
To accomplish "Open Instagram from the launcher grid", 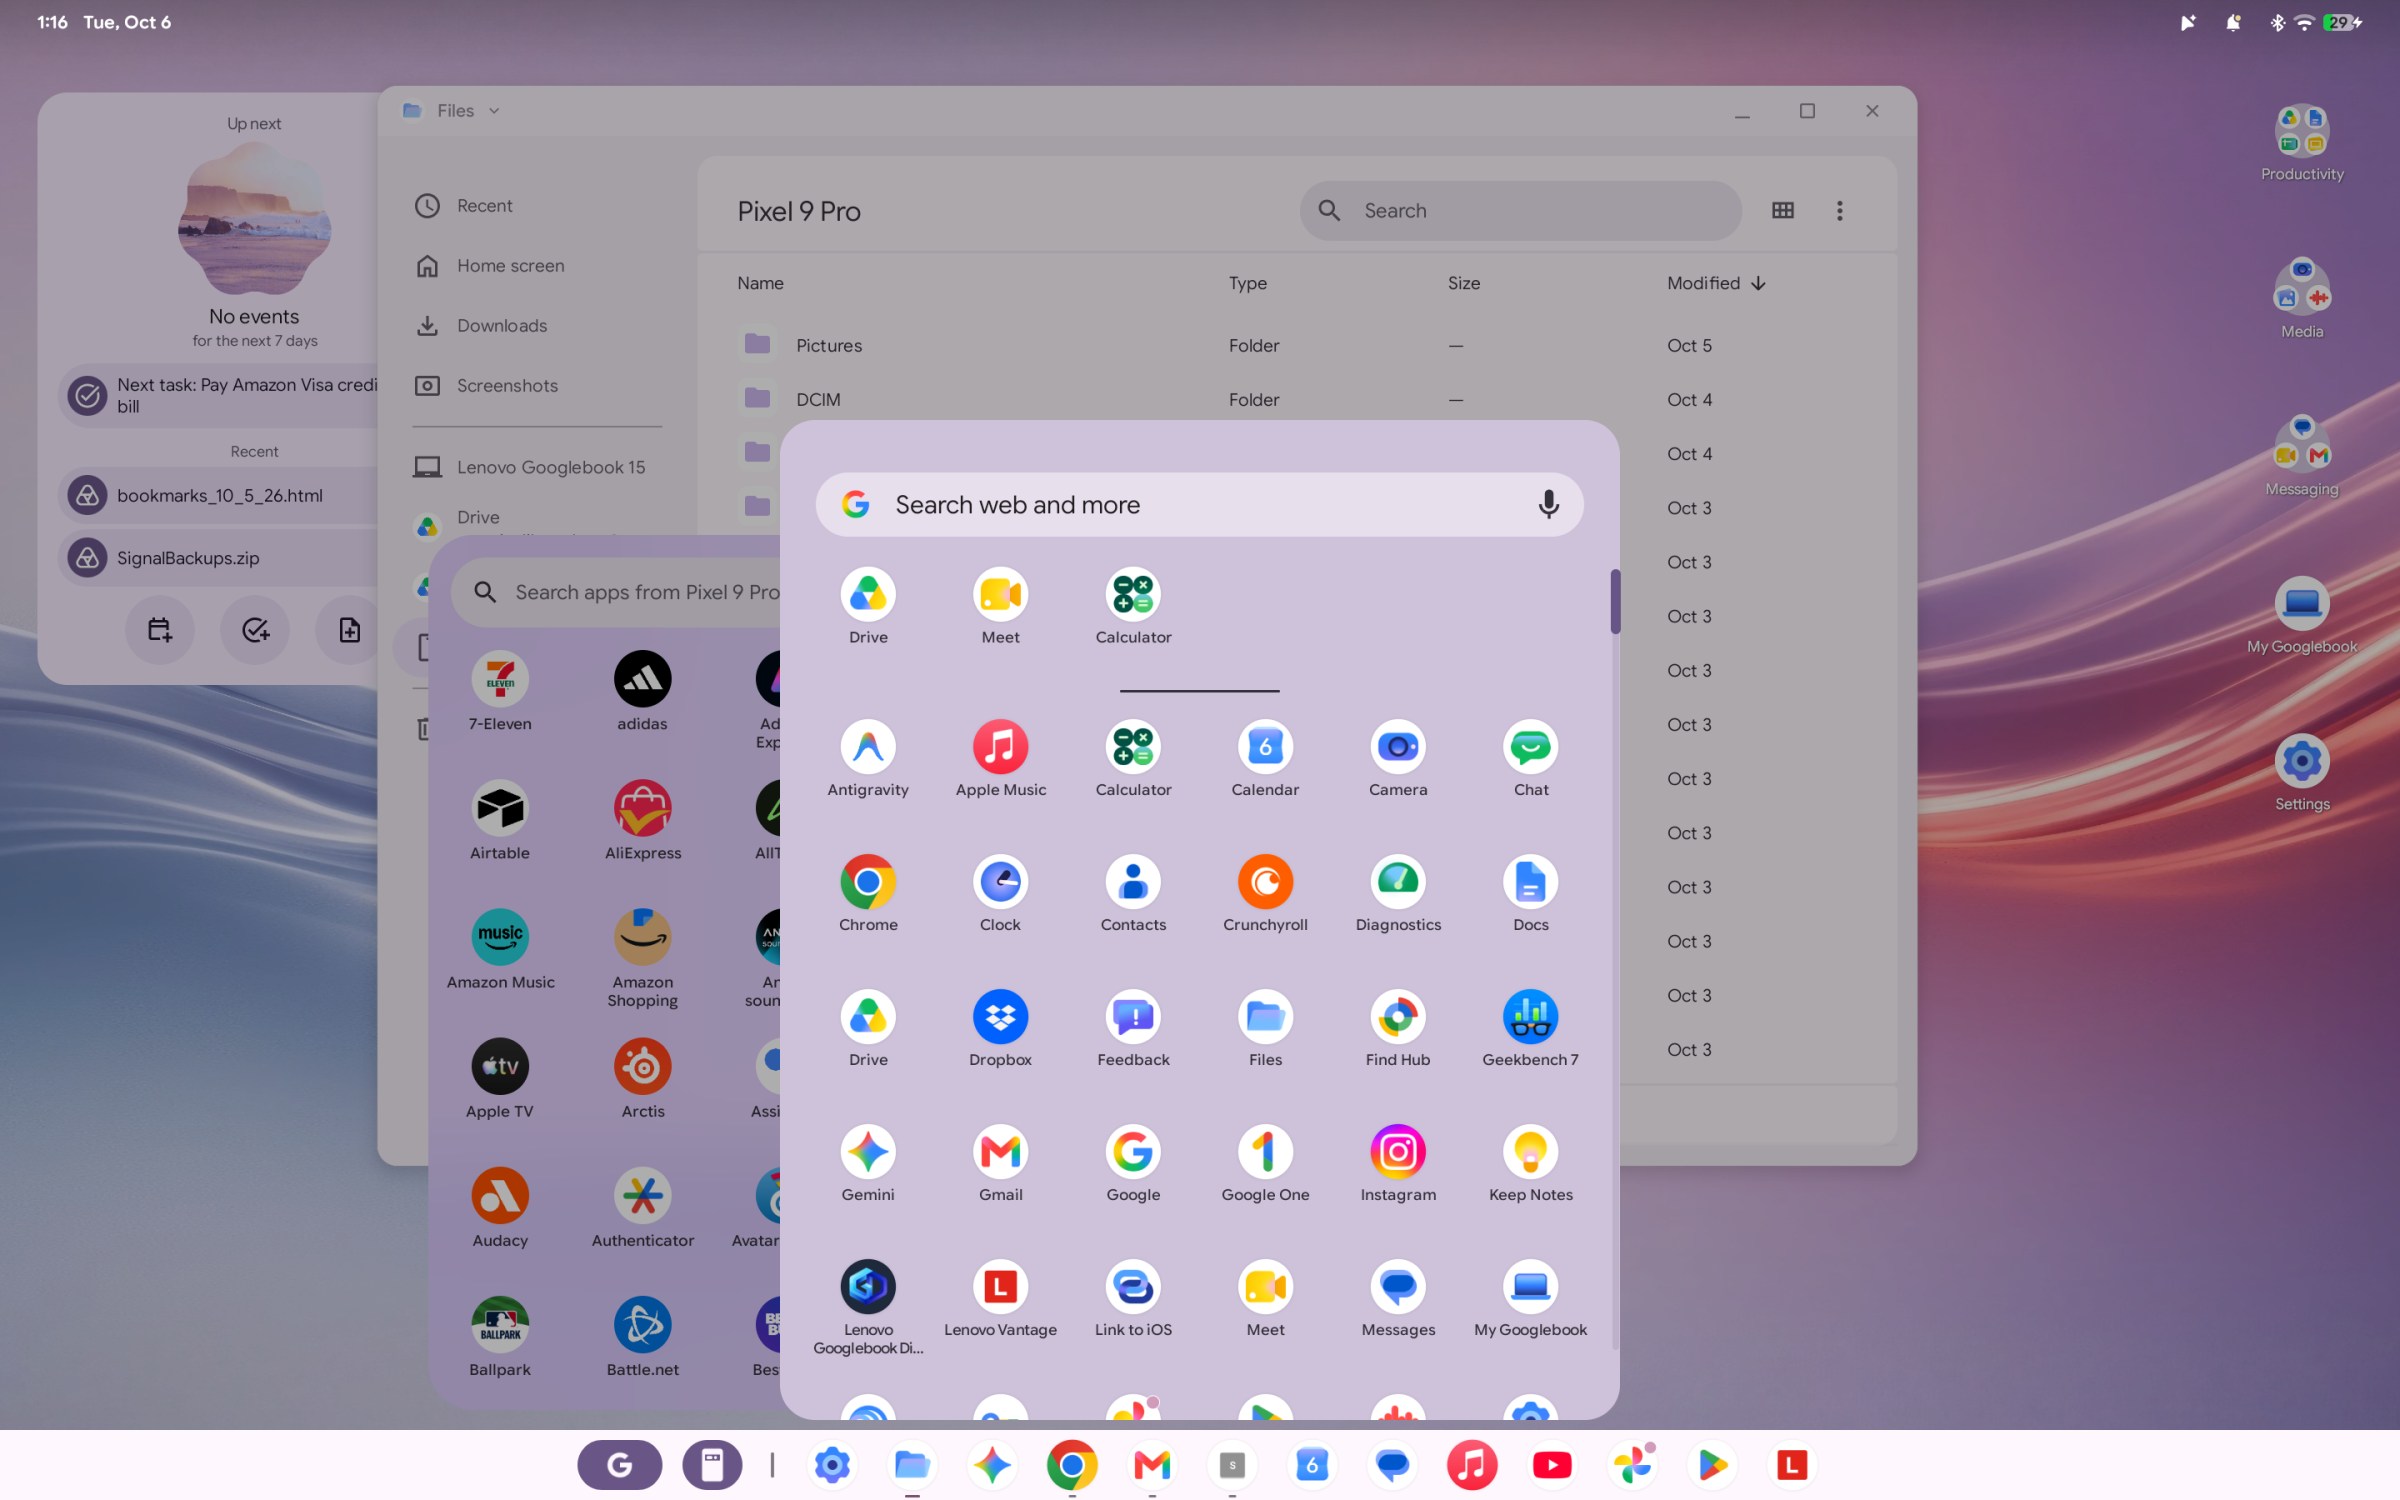I will (x=1398, y=1163).
